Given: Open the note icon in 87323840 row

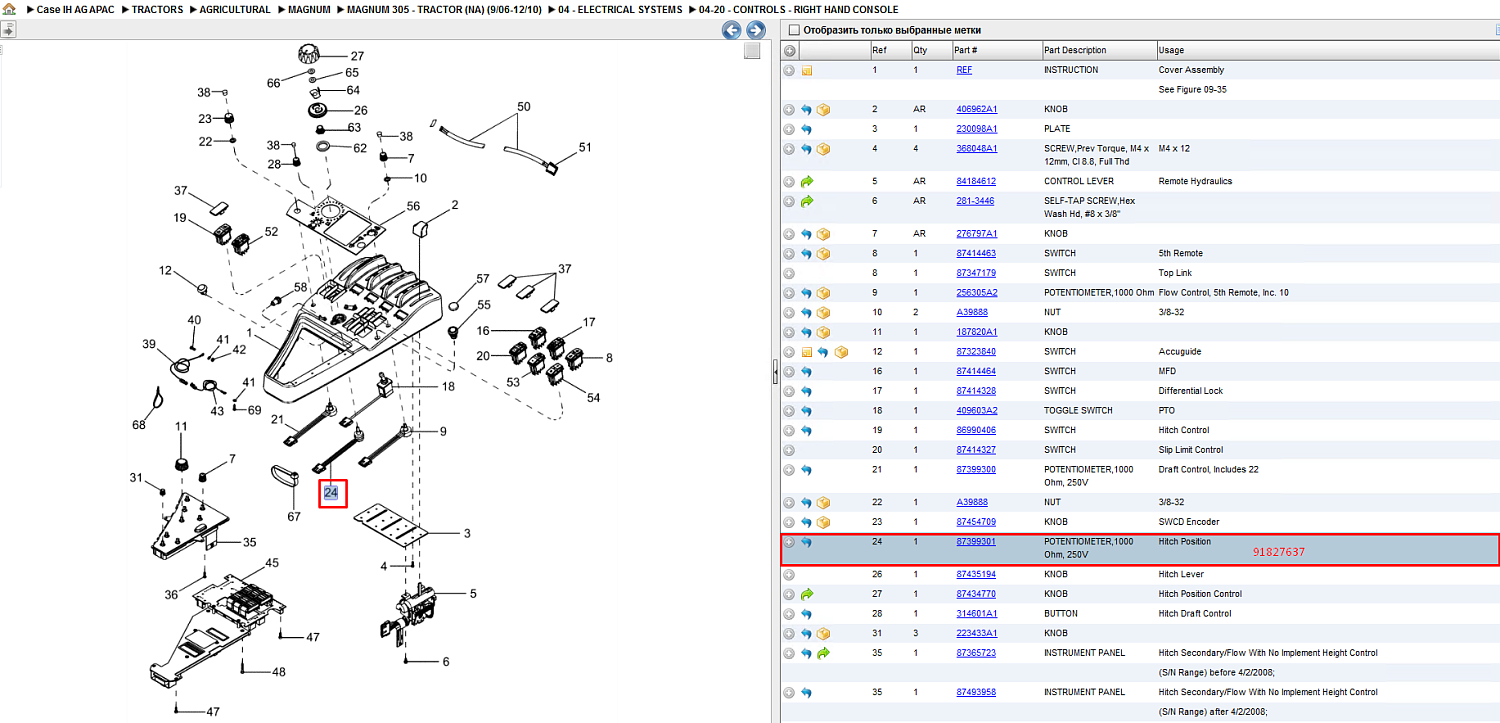Looking at the screenshot, I should click(806, 352).
